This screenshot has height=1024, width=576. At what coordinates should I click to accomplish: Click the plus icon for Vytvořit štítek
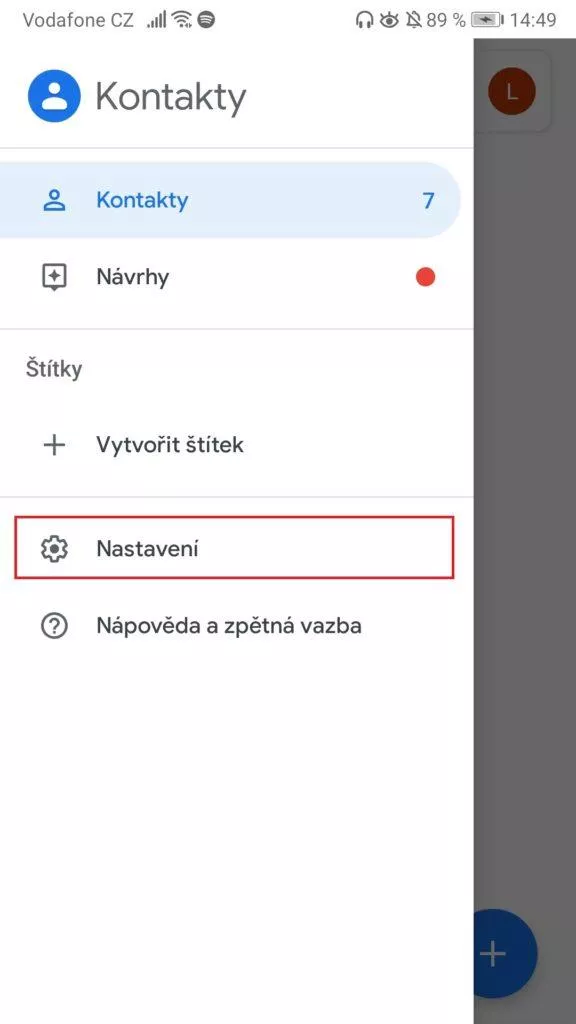pyautogui.click(x=54, y=445)
